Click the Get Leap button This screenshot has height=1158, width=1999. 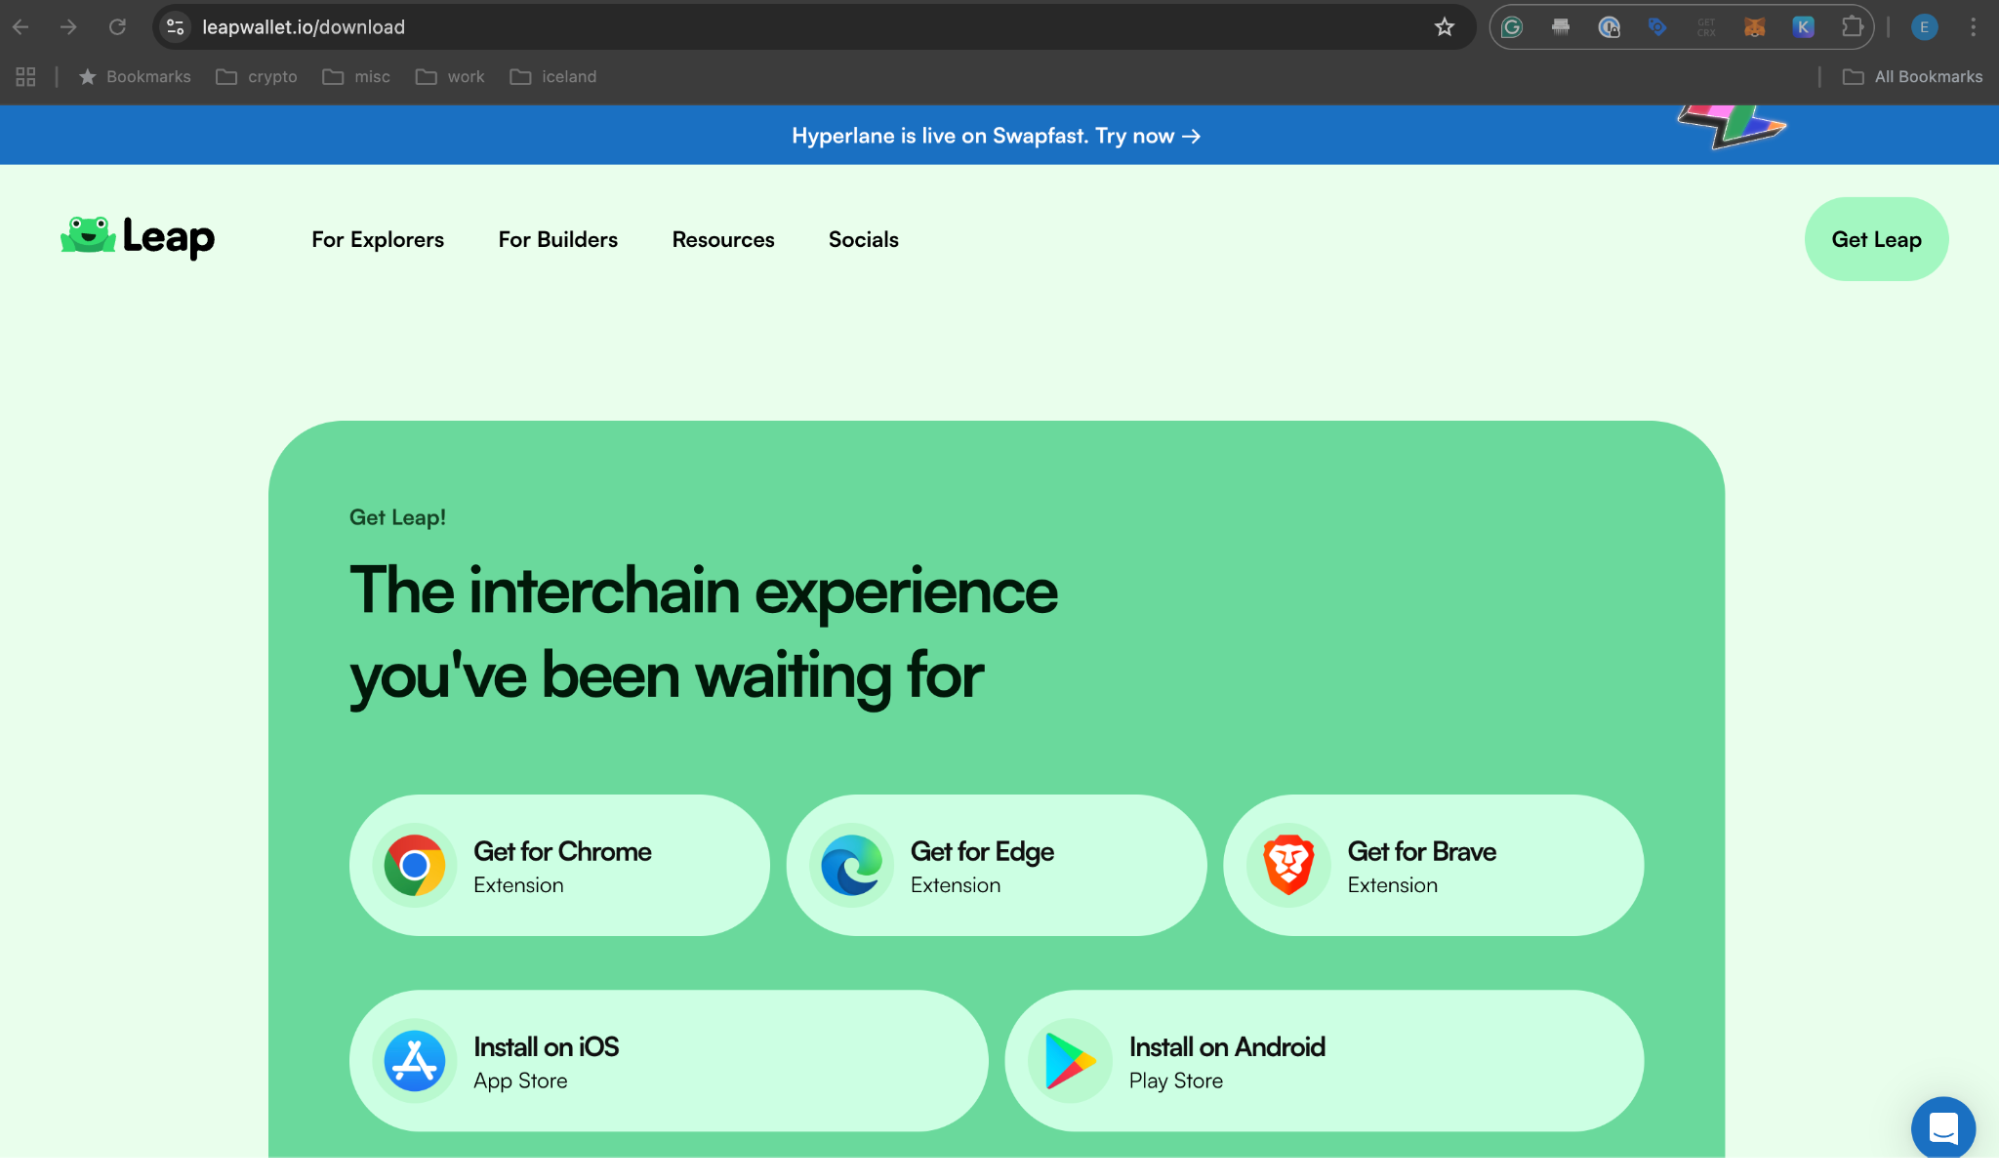tap(1876, 239)
